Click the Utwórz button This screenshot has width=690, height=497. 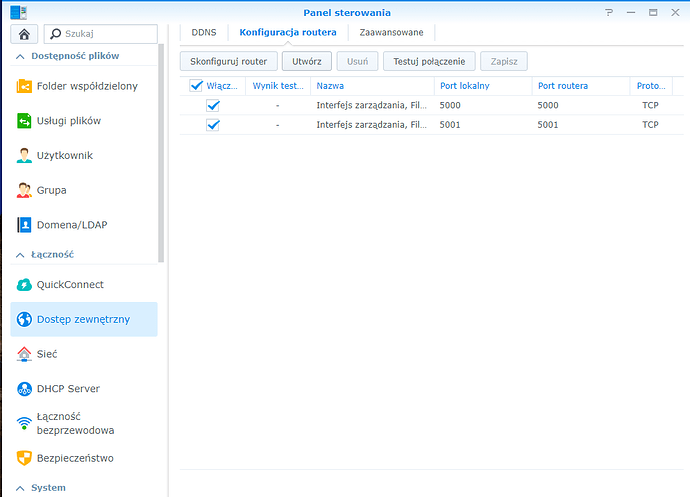(307, 61)
